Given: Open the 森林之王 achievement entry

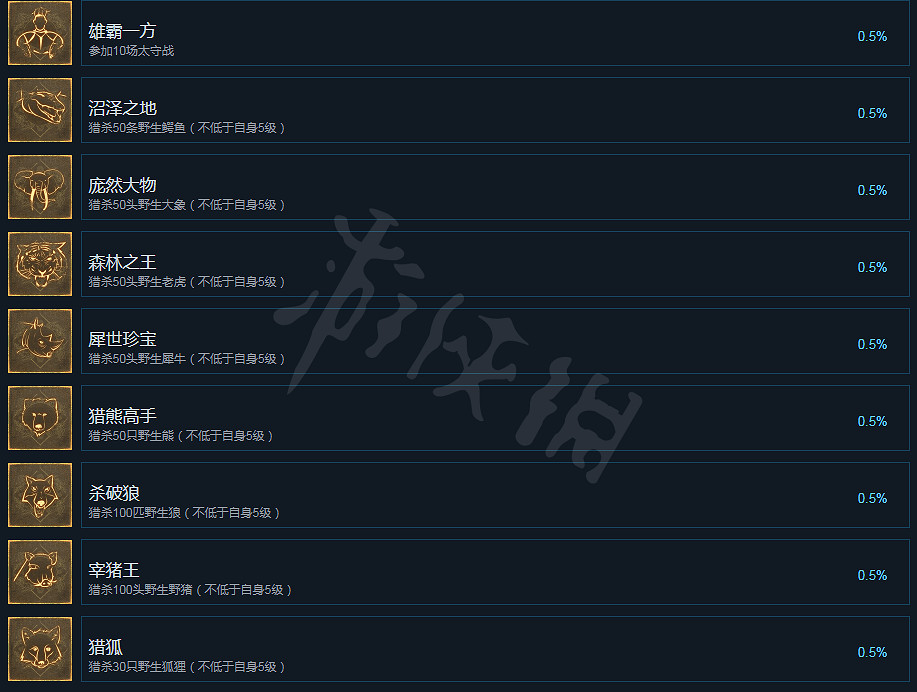Looking at the screenshot, I should point(495,264).
